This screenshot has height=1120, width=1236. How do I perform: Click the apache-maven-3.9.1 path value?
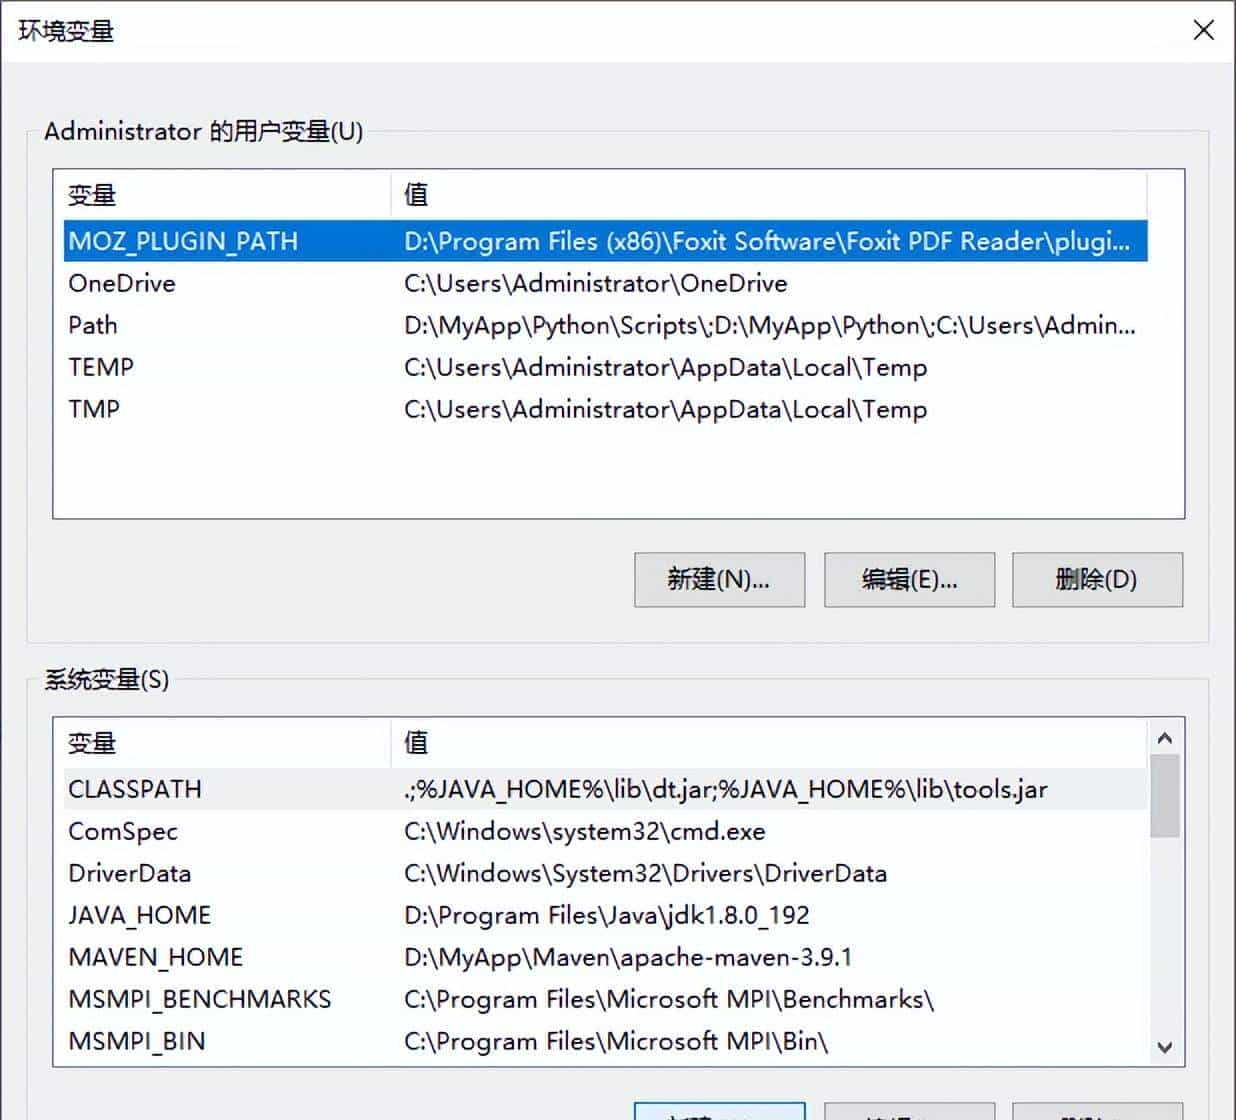tap(628, 957)
